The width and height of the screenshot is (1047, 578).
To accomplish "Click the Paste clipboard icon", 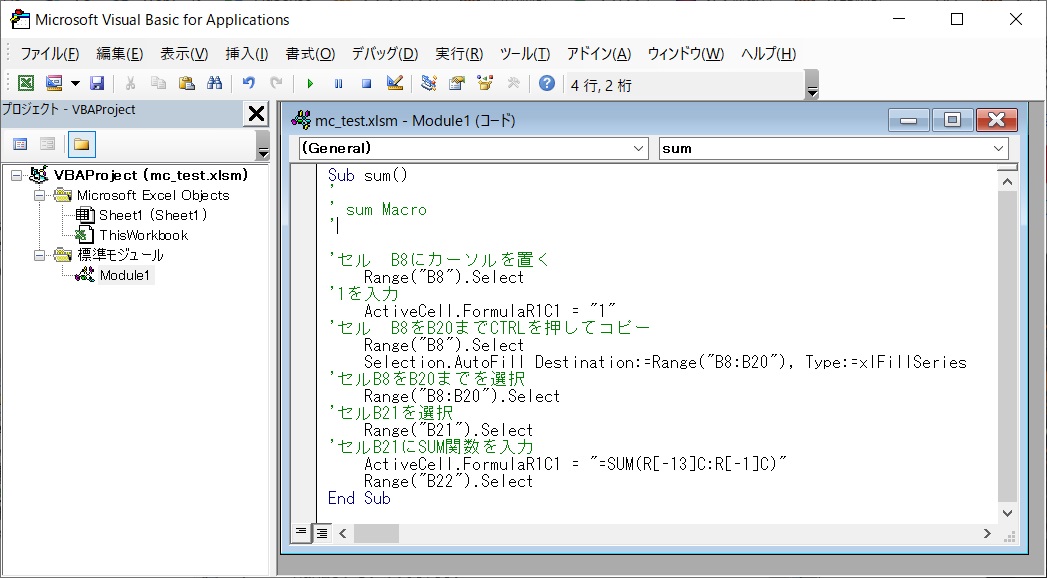I will tap(186, 83).
